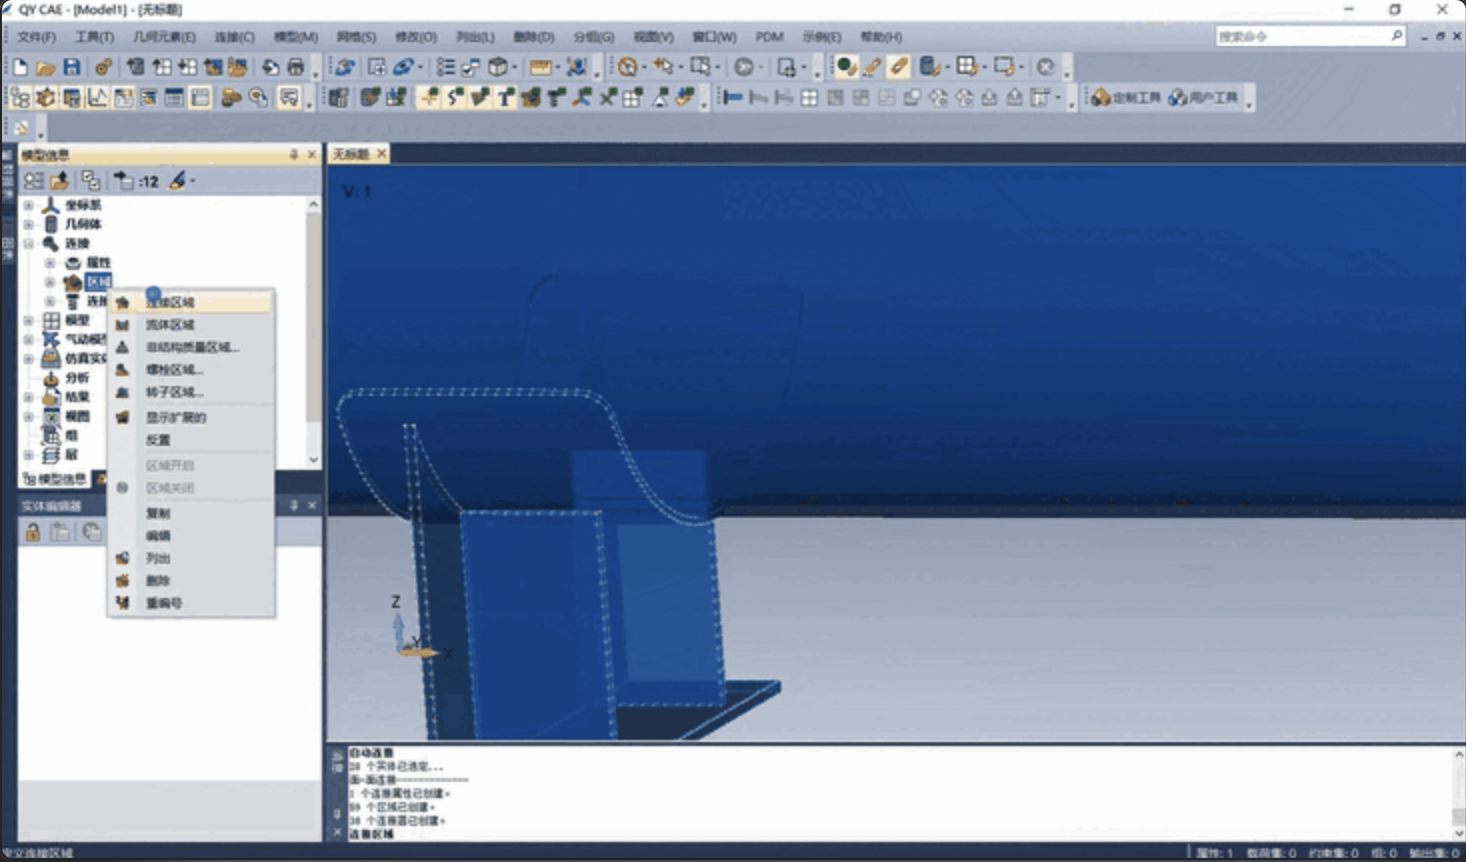Click the New file icon in toolbar
1466x862 pixels.
tap(20, 67)
